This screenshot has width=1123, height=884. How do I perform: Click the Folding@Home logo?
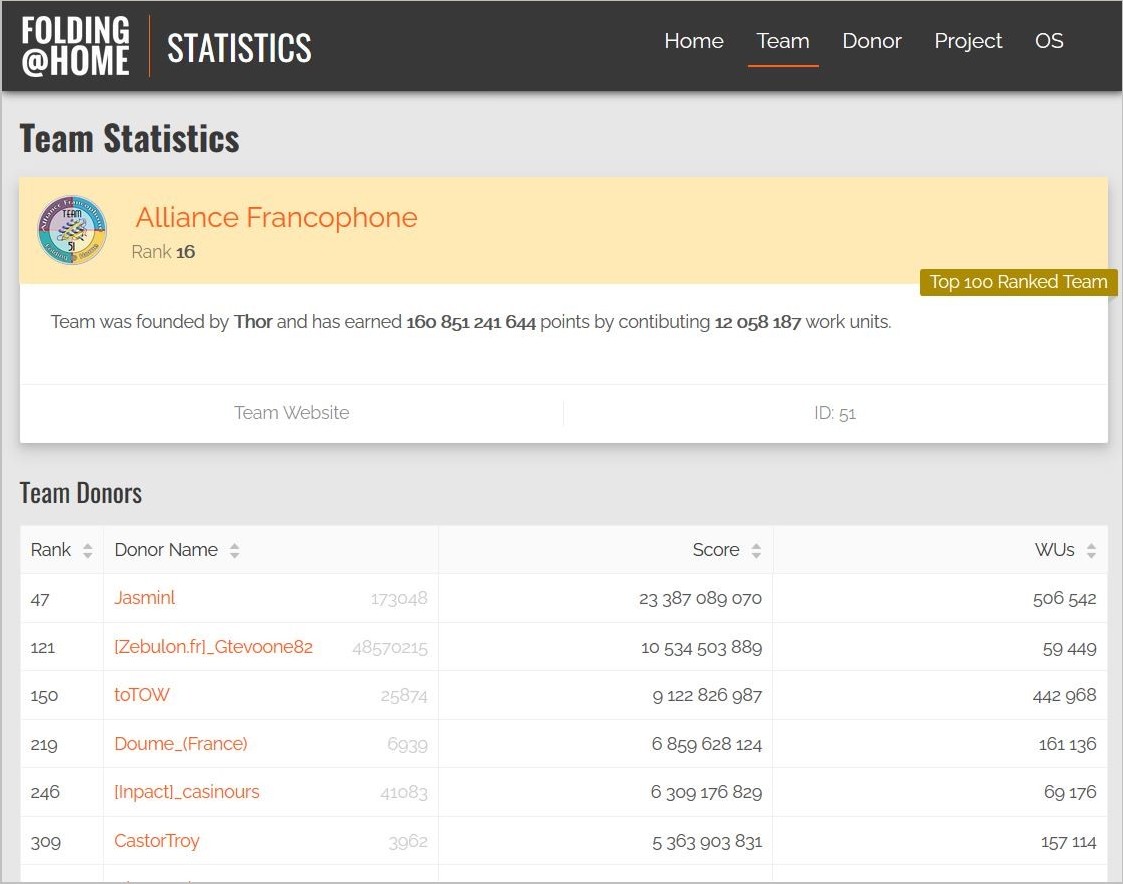pos(76,46)
